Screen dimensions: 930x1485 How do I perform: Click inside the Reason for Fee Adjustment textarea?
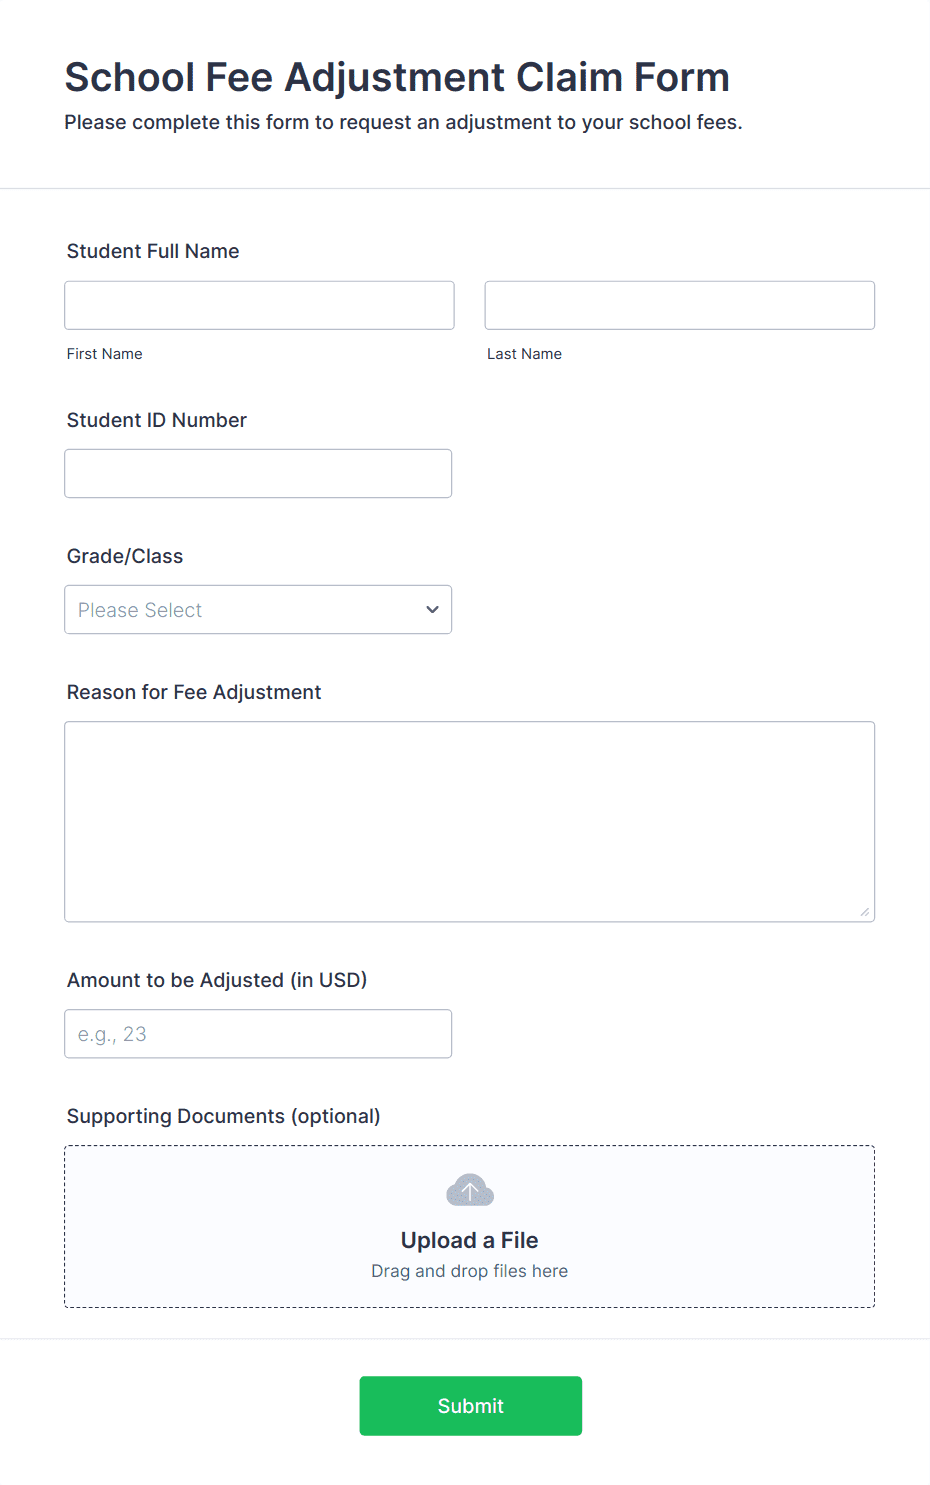470,822
